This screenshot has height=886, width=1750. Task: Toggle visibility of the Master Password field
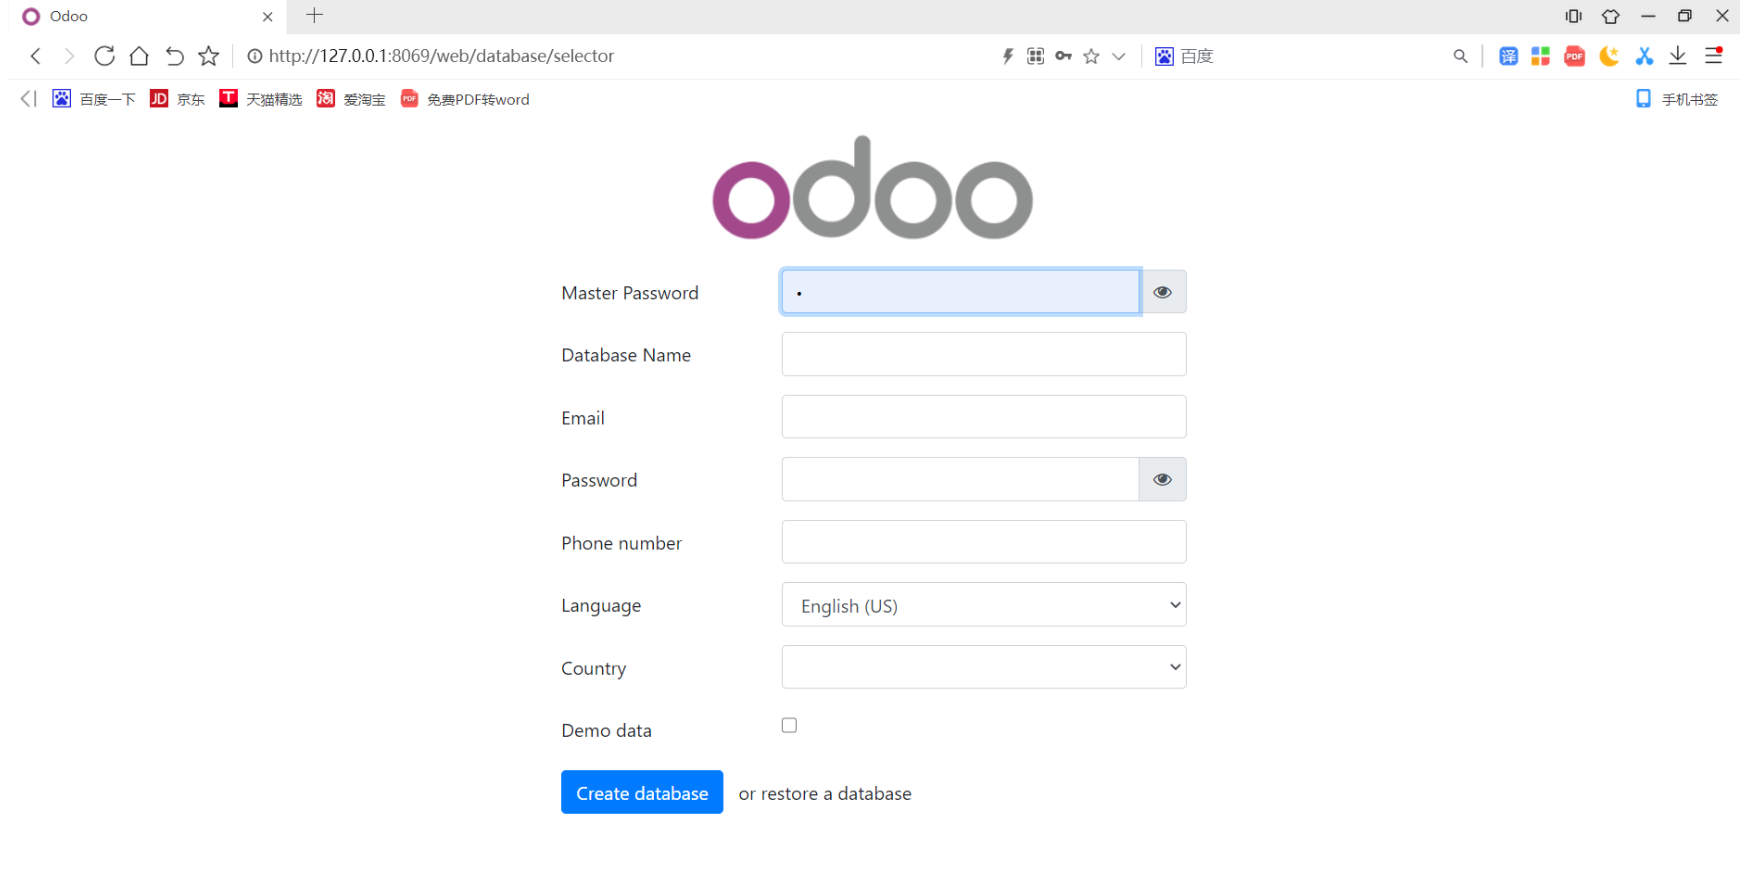coord(1162,291)
